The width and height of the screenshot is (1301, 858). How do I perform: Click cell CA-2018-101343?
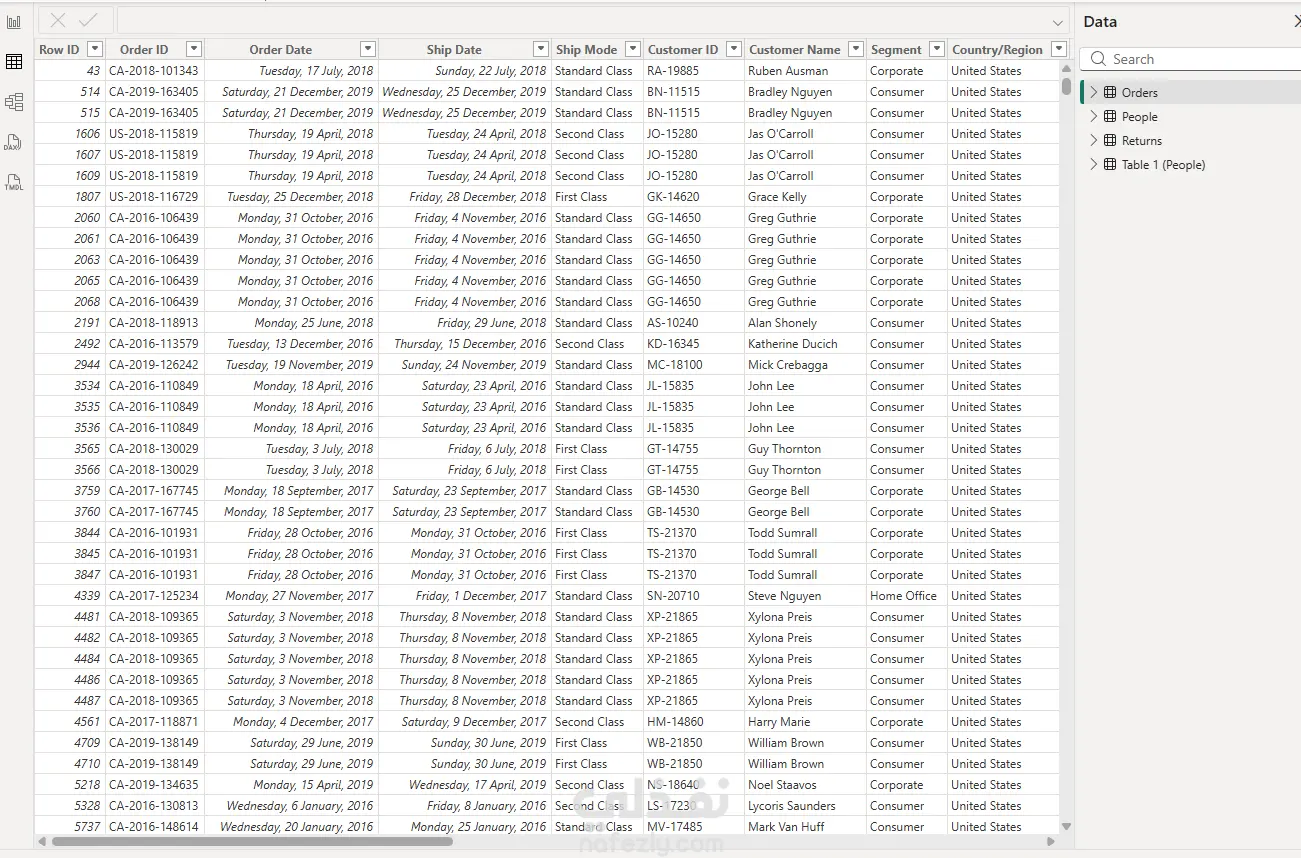tap(153, 71)
